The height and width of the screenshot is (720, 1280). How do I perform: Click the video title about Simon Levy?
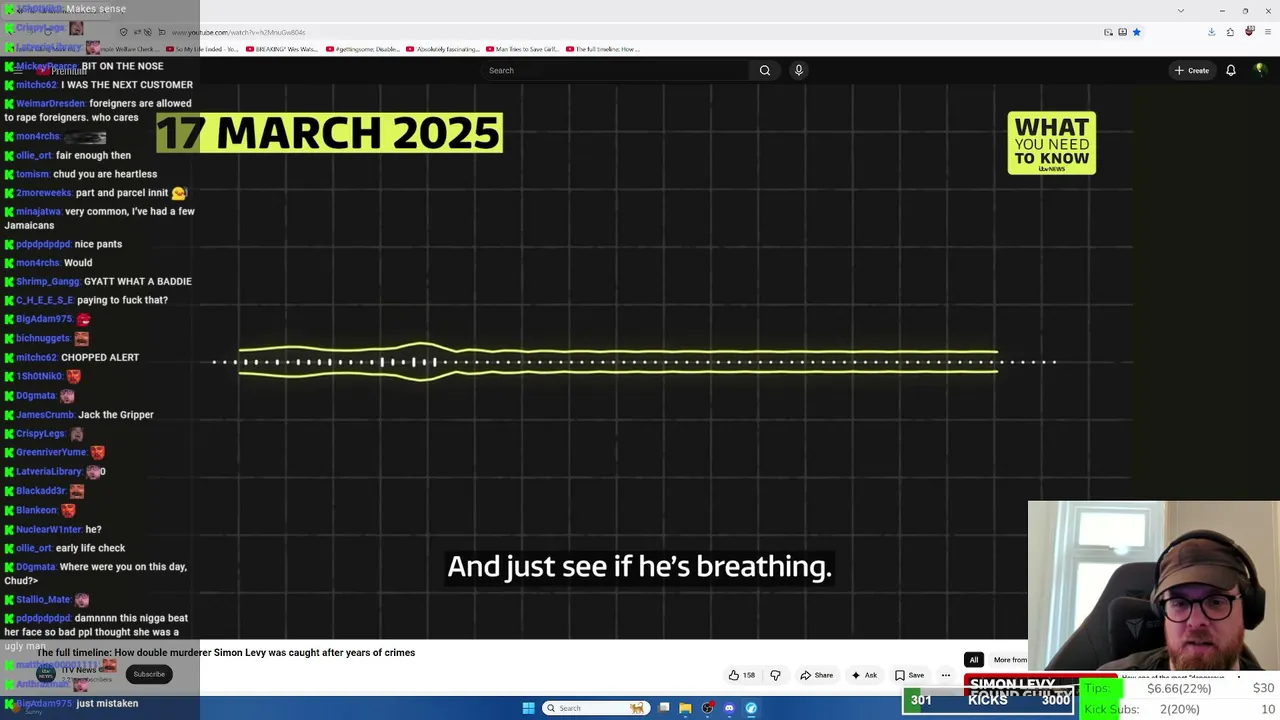[226, 652]
